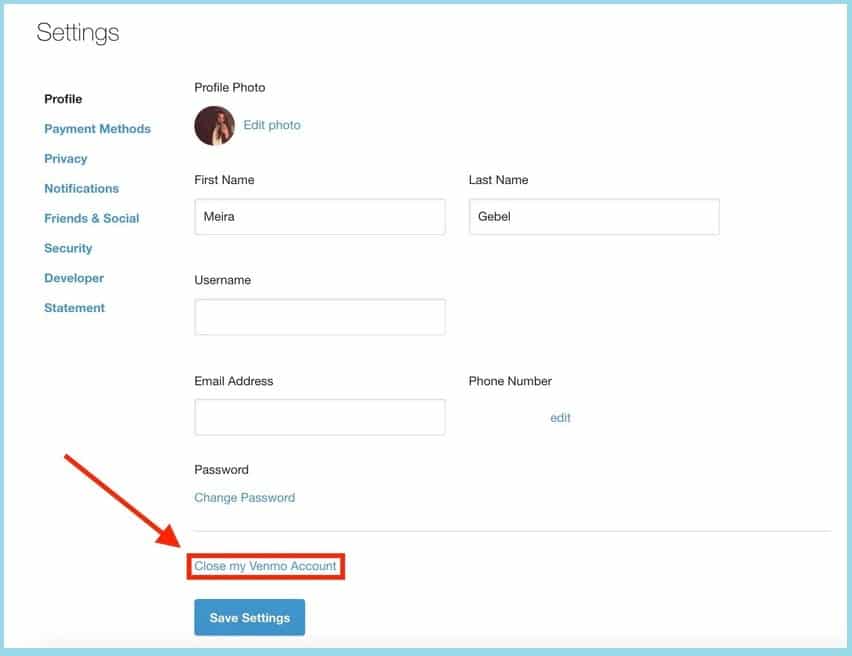852x656 pixels.
Task: Click the Phone Number label
Action: click(510, 381)
